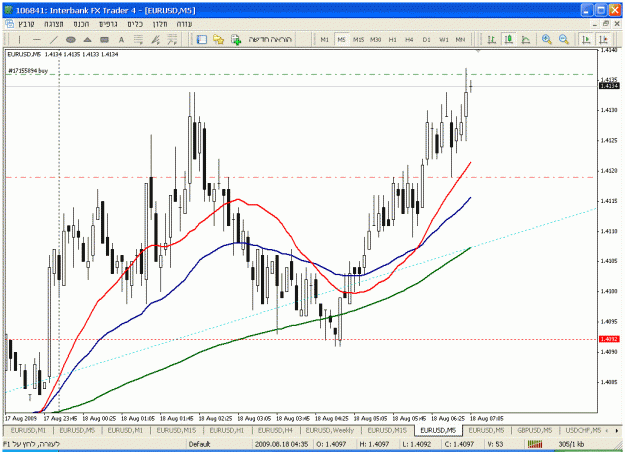The height and width of the screenshot is (452, 625).
Task: Open the עזרה (Help) menu
Action: coord(185,24)
